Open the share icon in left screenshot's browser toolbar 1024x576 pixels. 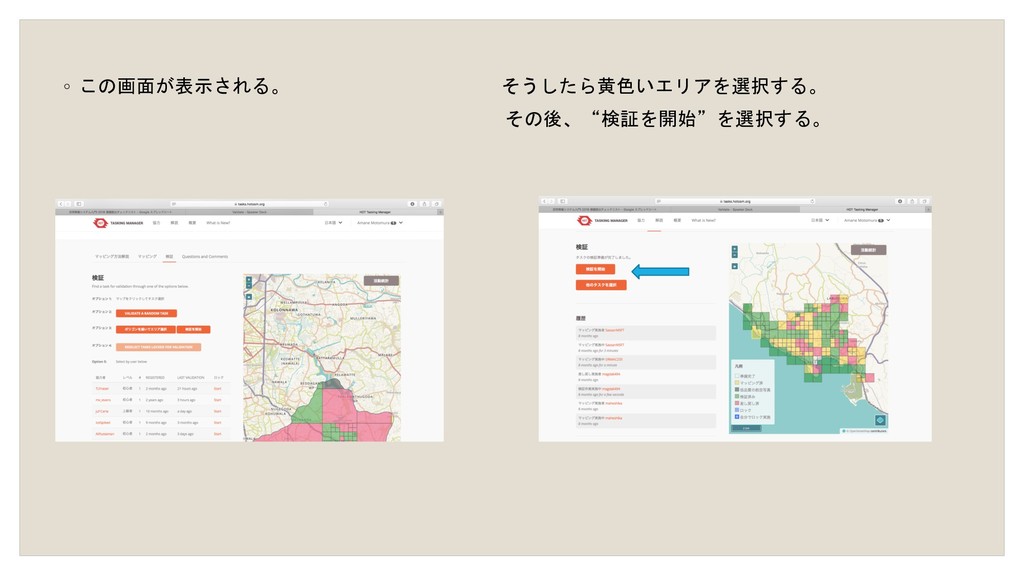pos(424,204)
